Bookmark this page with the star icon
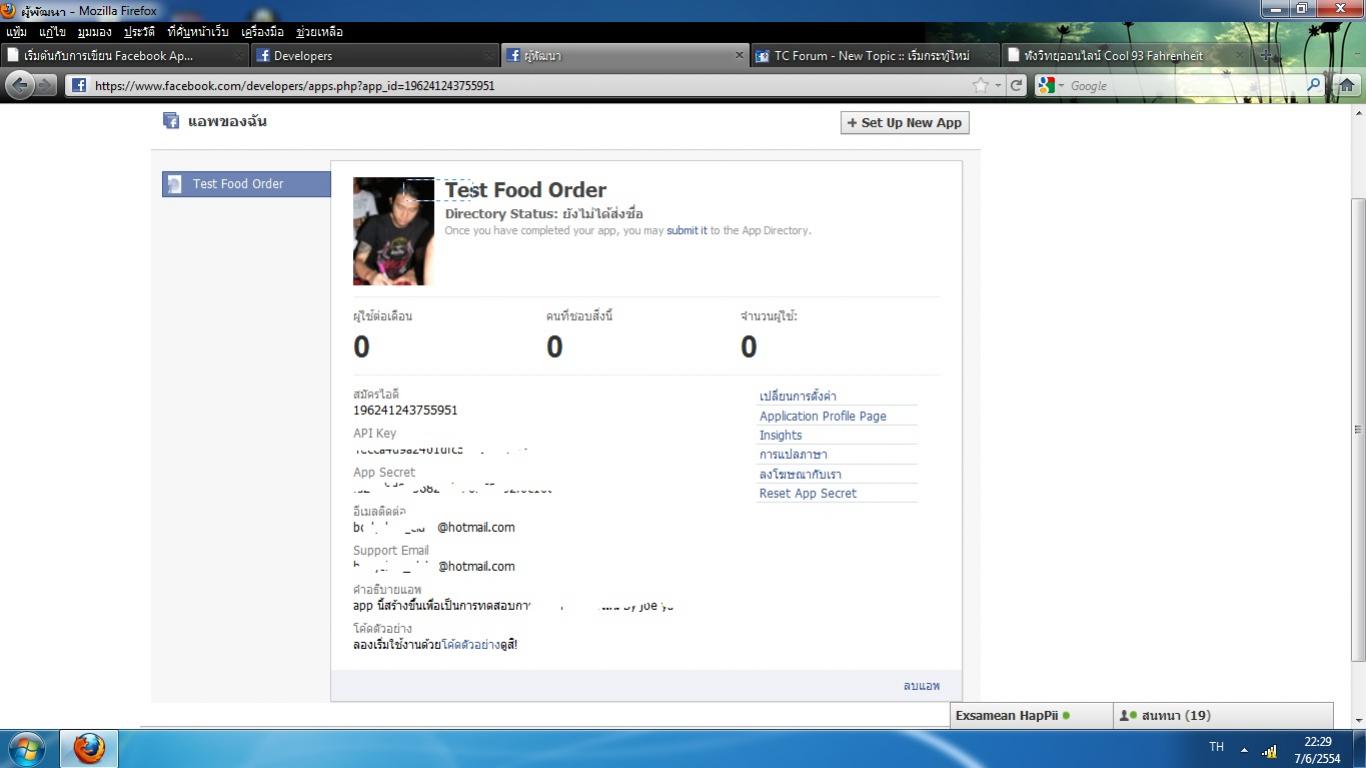This screenshot has height=768, width=1366. (x=980, y=86)
